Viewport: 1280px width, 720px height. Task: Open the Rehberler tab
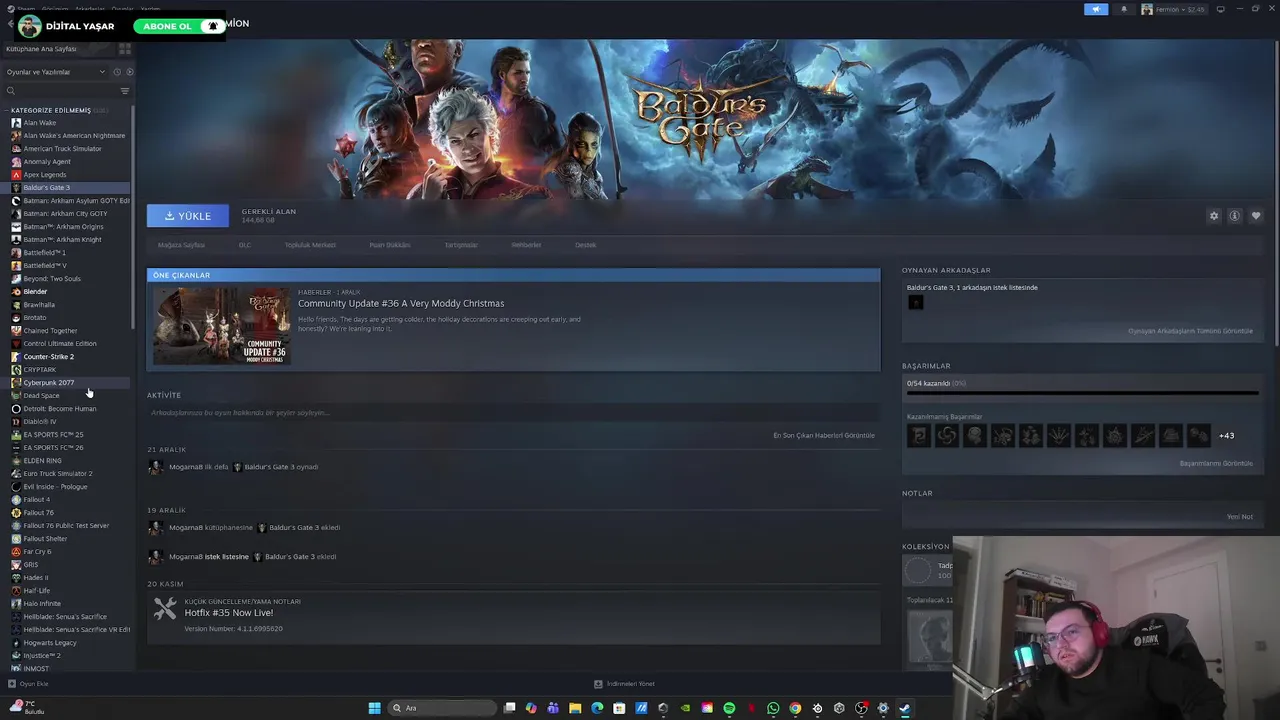coord(526,245)
